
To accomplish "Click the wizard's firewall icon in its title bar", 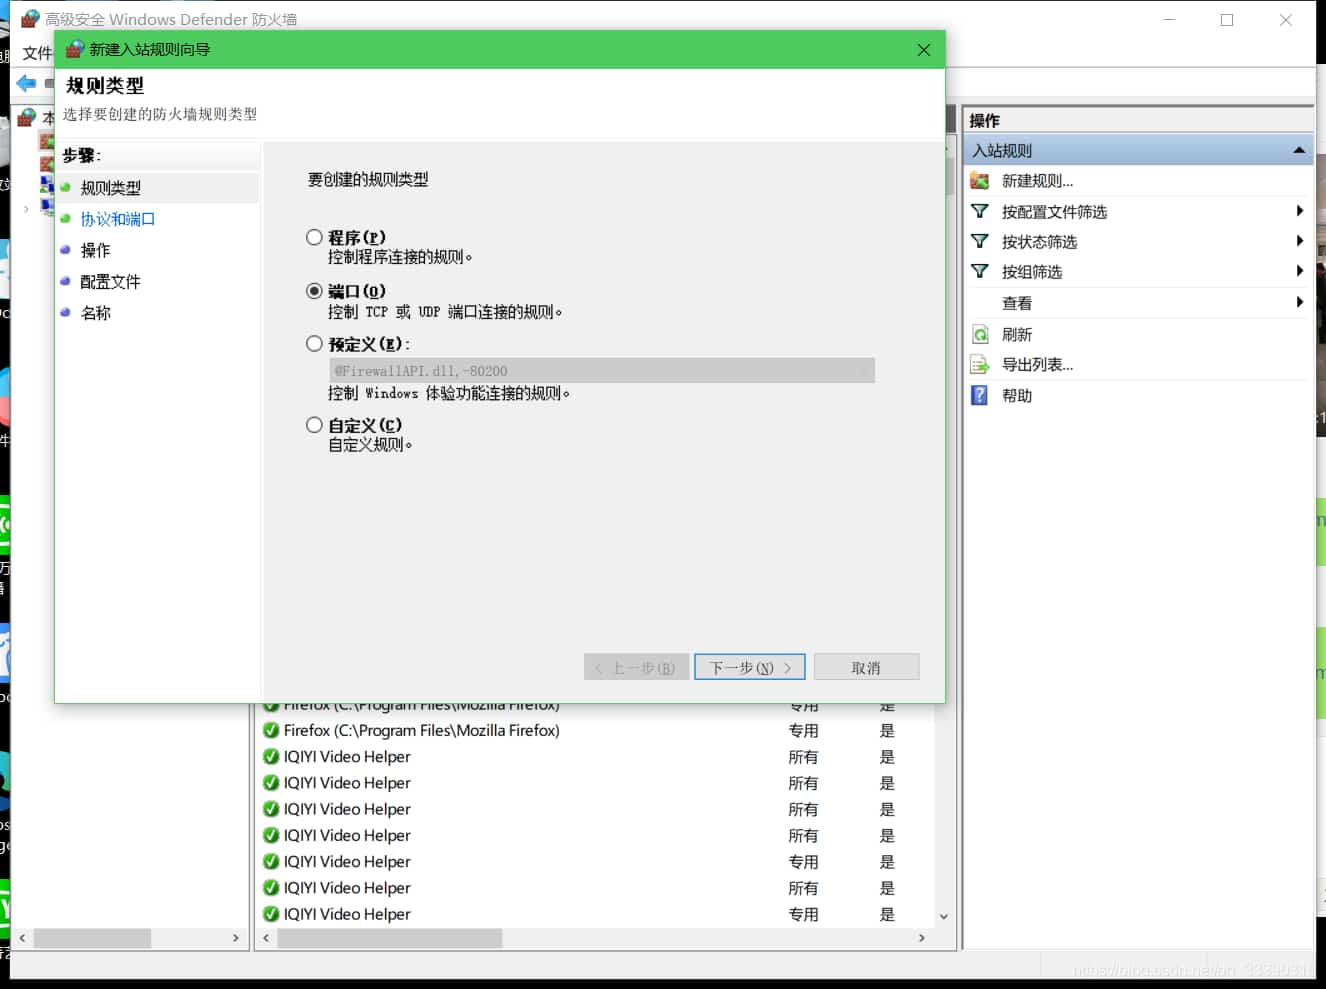I will click(x=73, y=48).
